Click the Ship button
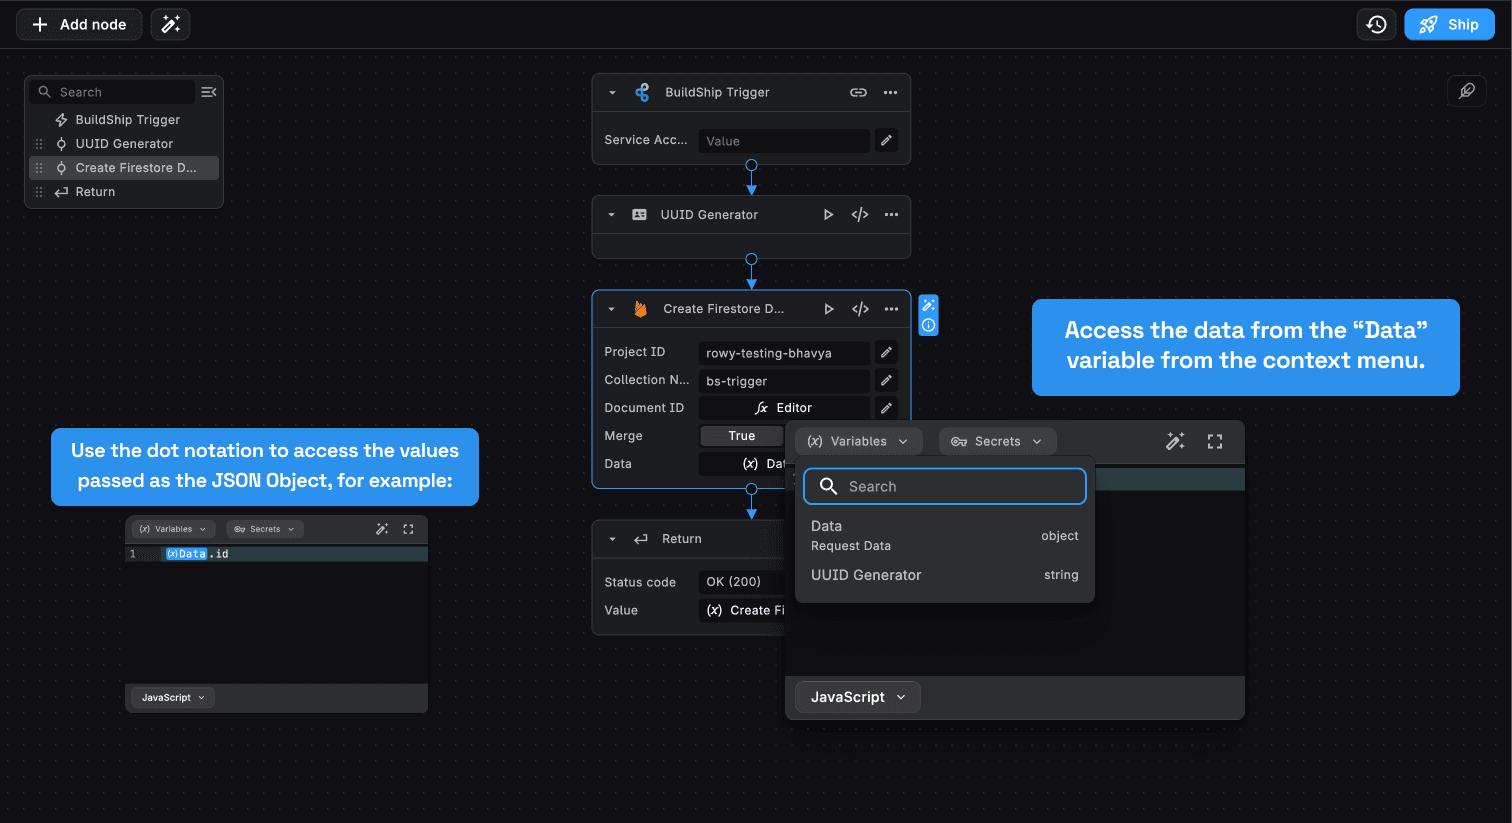The height and width of the screenshot is (823, 1512). click(x=1449, y=24)
